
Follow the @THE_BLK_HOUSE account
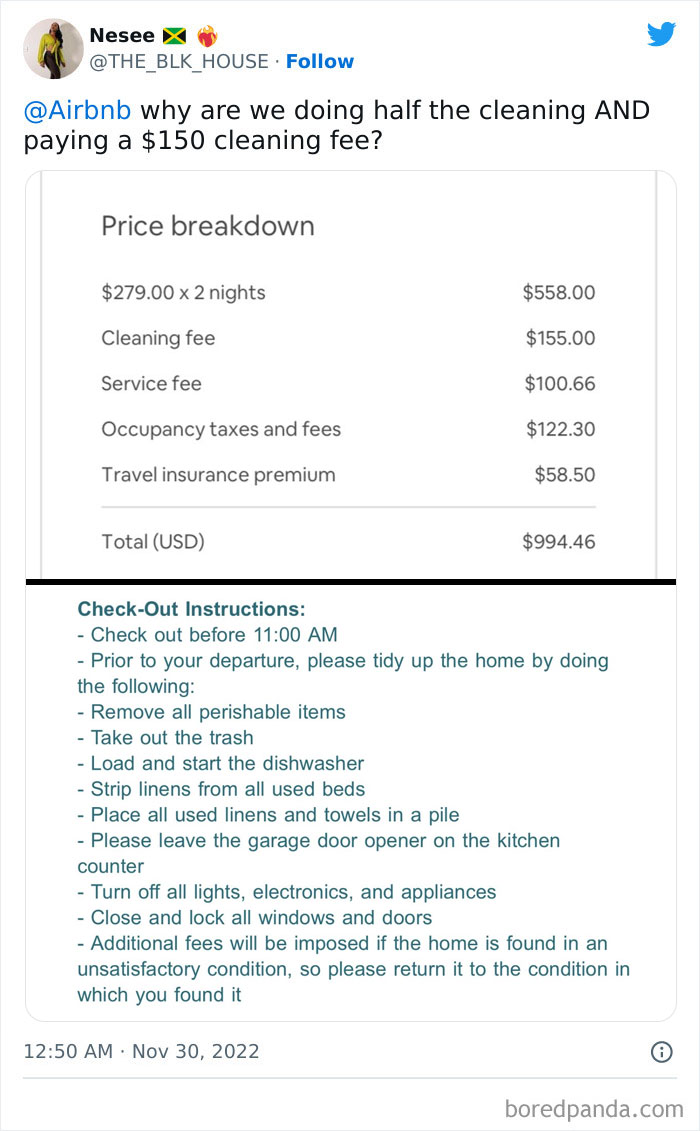319,61
